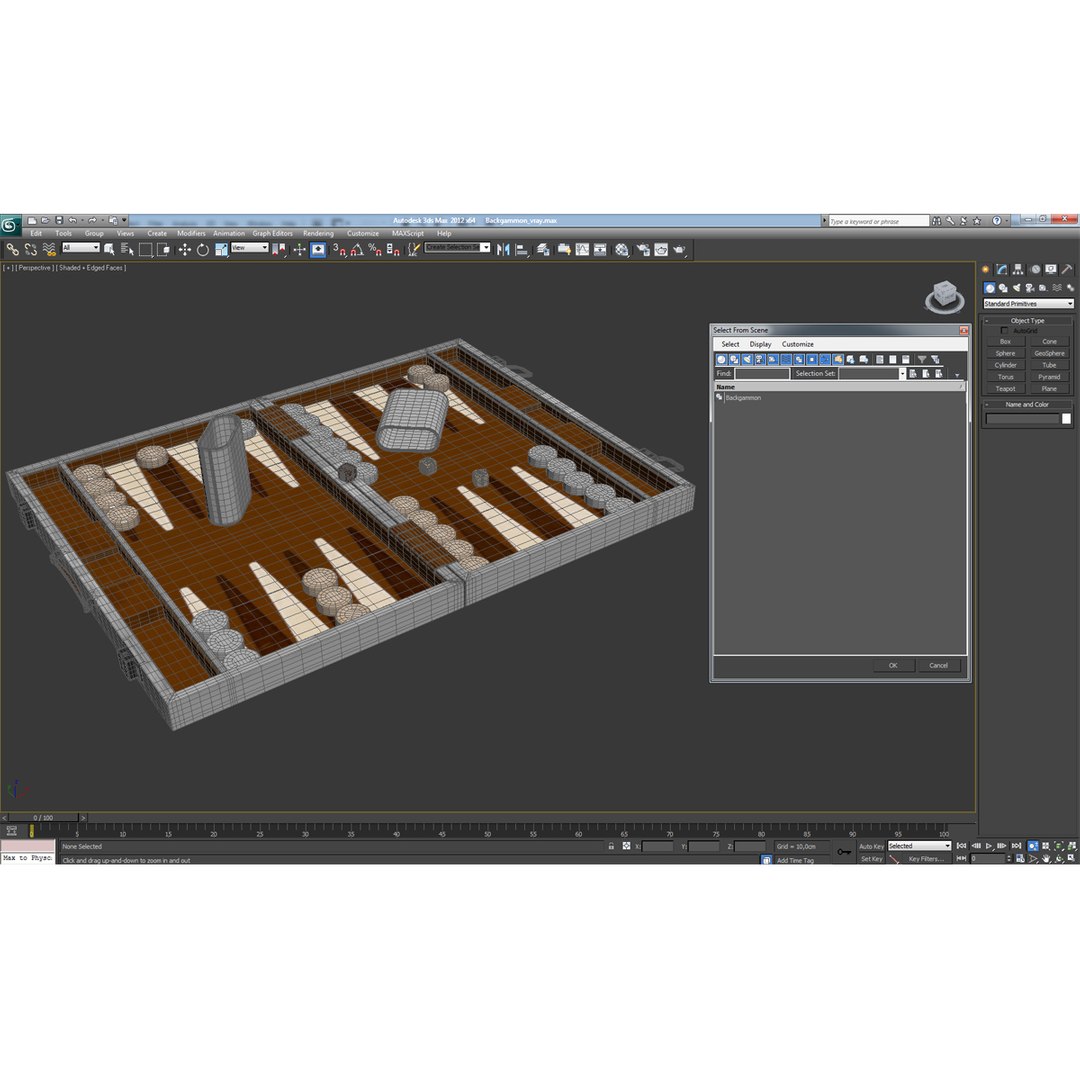Click the Set Keys key icon

844,852
